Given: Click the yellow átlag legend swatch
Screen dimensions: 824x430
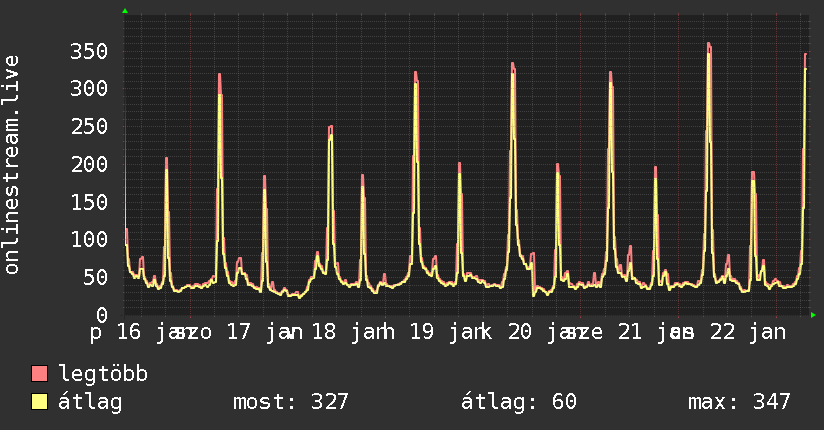Looking at the screenshot, I should pyautogui.click(x=39, y=401).
